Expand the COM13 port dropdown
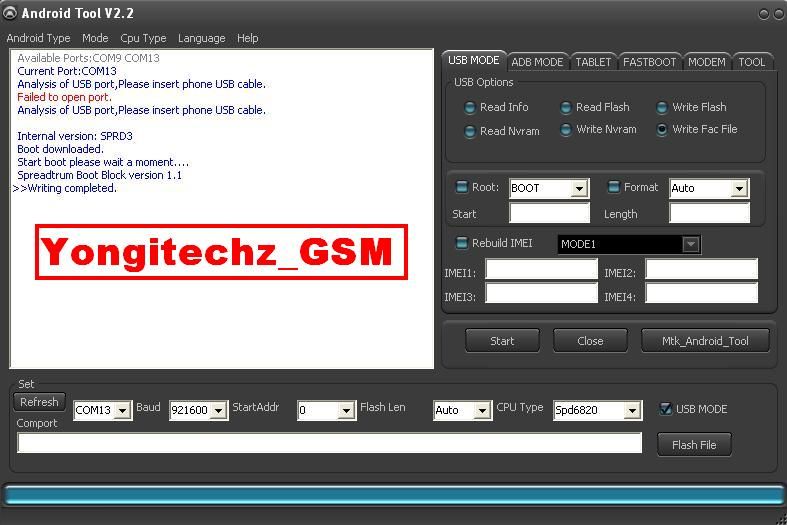Screen dimensions: 787x525 click(122, 411)
